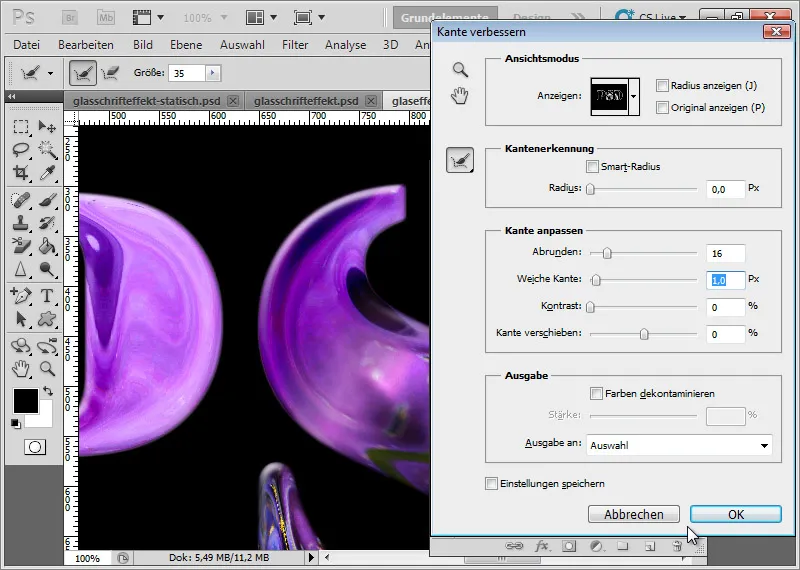Image resolution: width=800 pixels, height=570 pixels.
Task: Select the Zoom tool in the toolbox
Action: tap(47, 369)
